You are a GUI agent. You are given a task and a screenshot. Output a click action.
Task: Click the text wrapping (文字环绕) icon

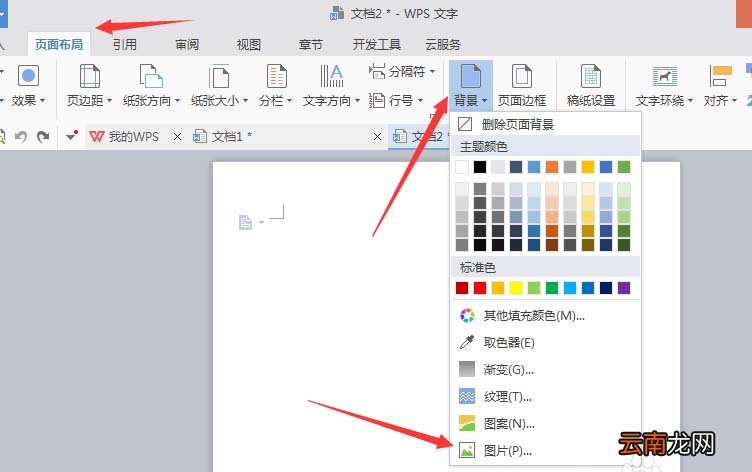[665, 76]
